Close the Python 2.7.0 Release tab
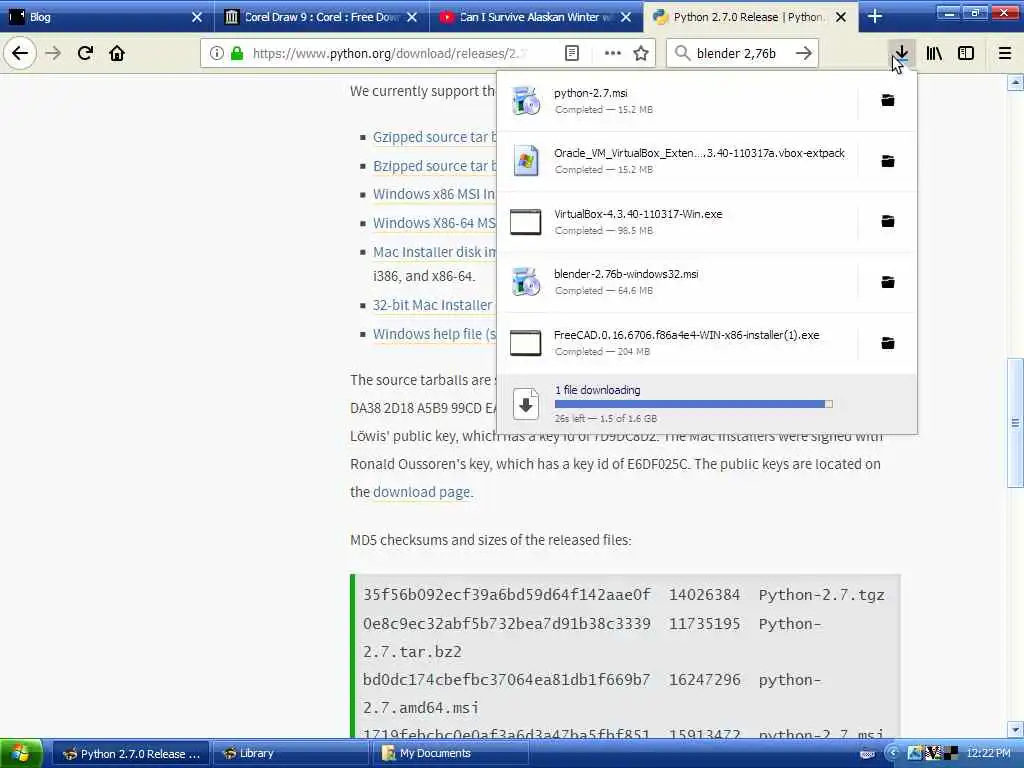The width and height of the screenshot is (1024, 768). coord(841,17)
